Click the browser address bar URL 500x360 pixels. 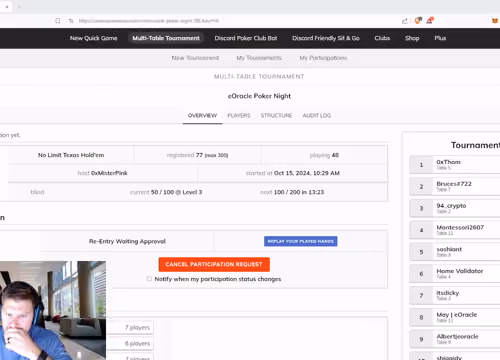(x=149, y=21)
